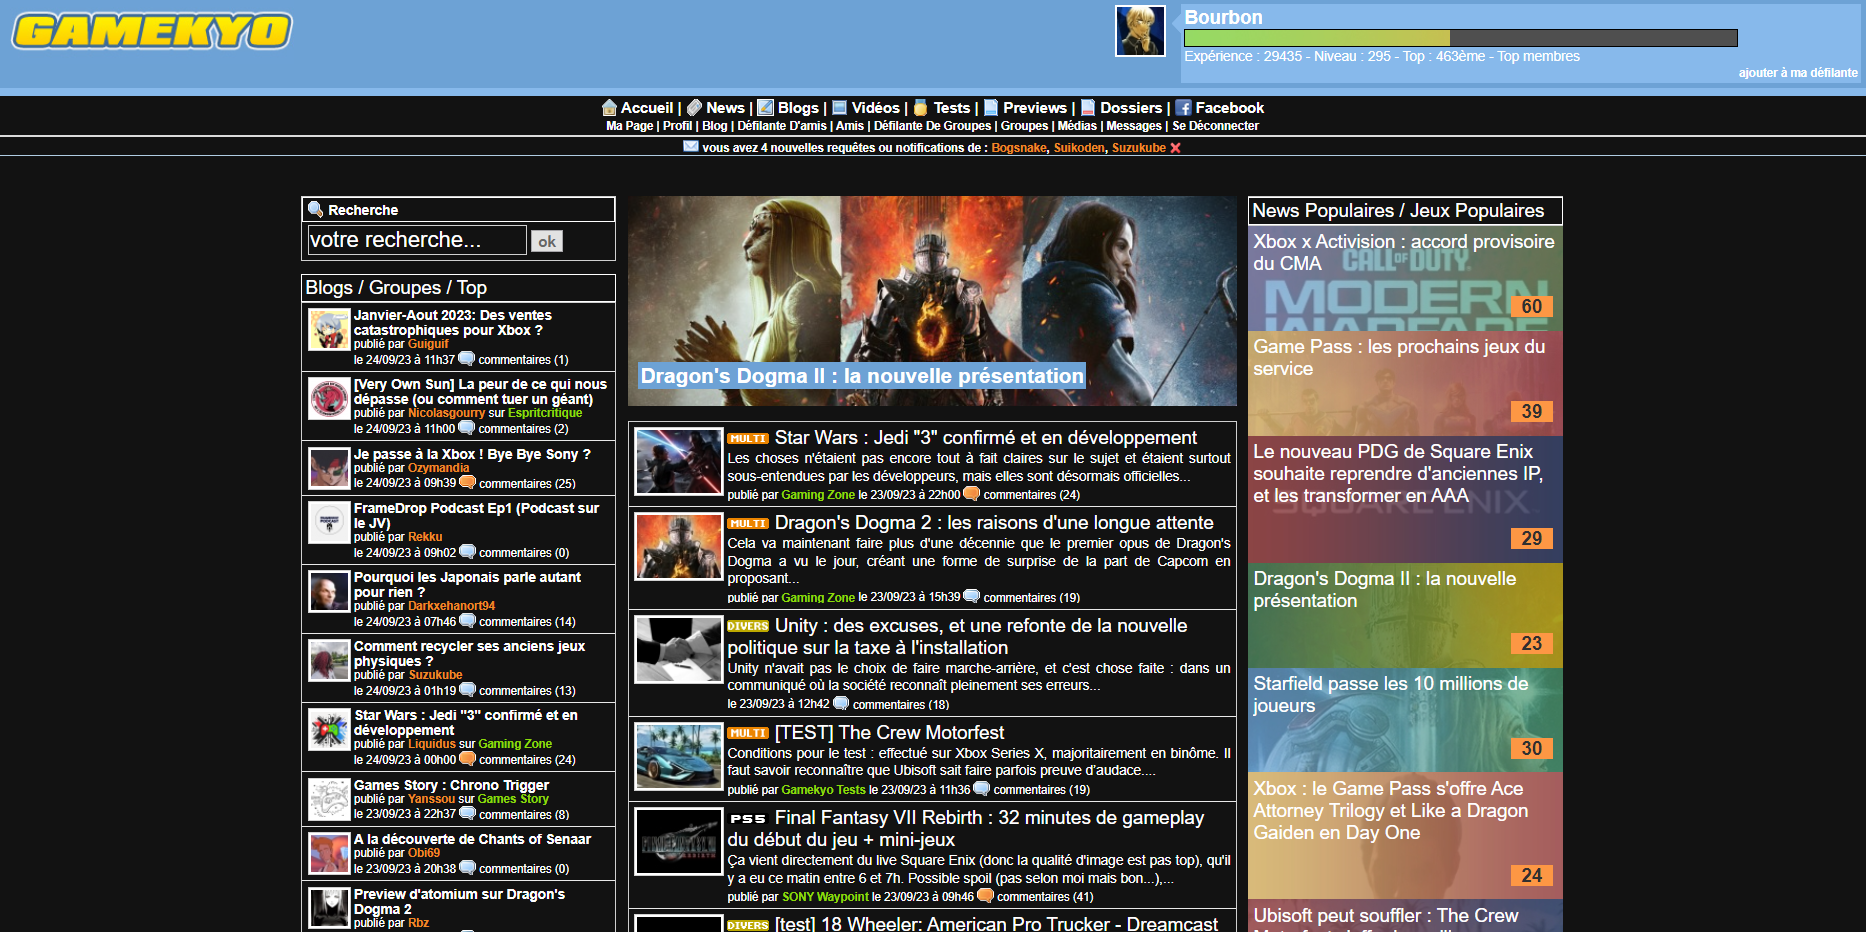This screenshot has width=1866, height=932.
Task: Click PS5 badge on Final Fantasy VII Rebirth
Action: pyautogui.click(x=748, y=818)
